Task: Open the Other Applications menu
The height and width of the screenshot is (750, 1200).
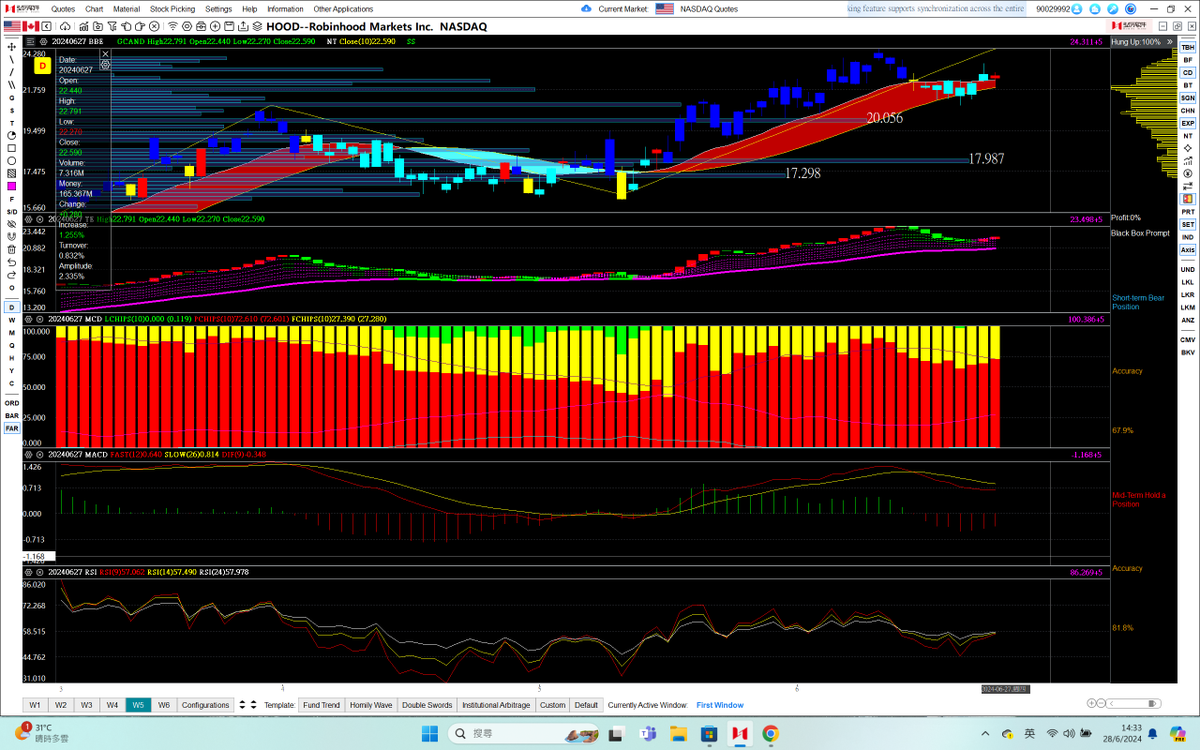Action: click(x=343, y=9)
